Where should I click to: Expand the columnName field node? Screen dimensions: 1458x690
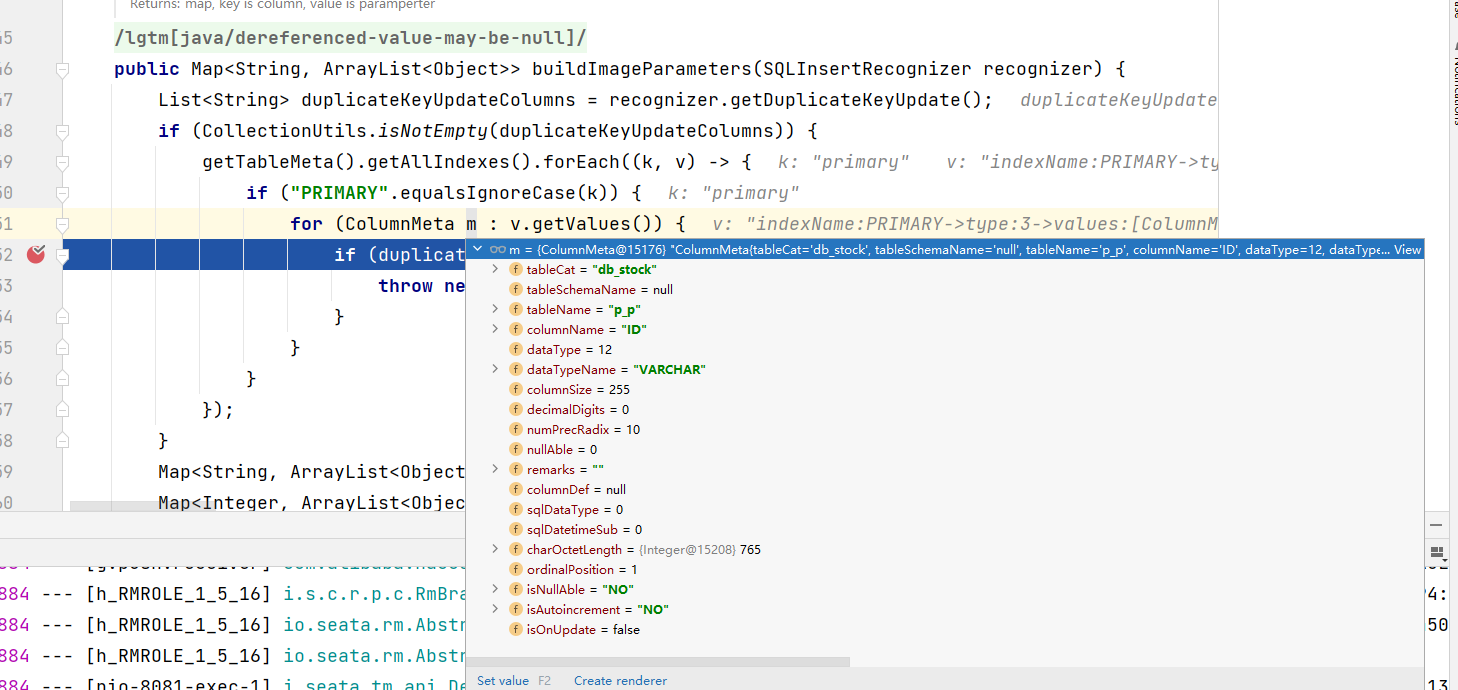495,330
